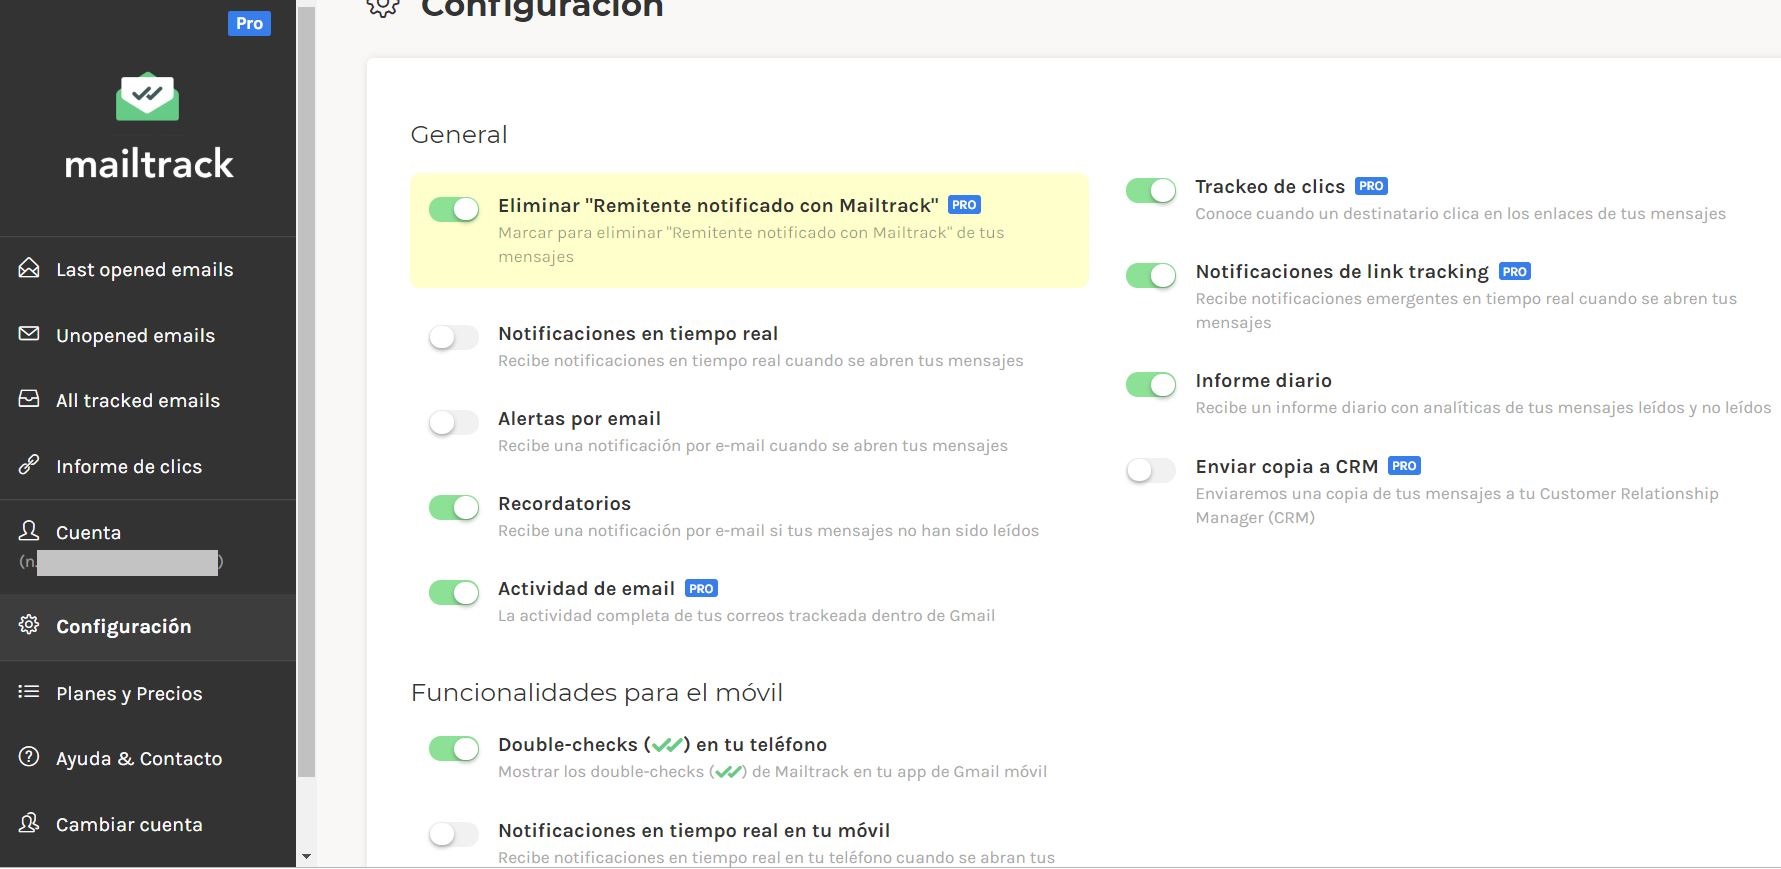The width and height of the screenshot is (1781, 869).
Task: Turn off Double-checks en tu teléfono toggle
Action: [x=454, y=748]
